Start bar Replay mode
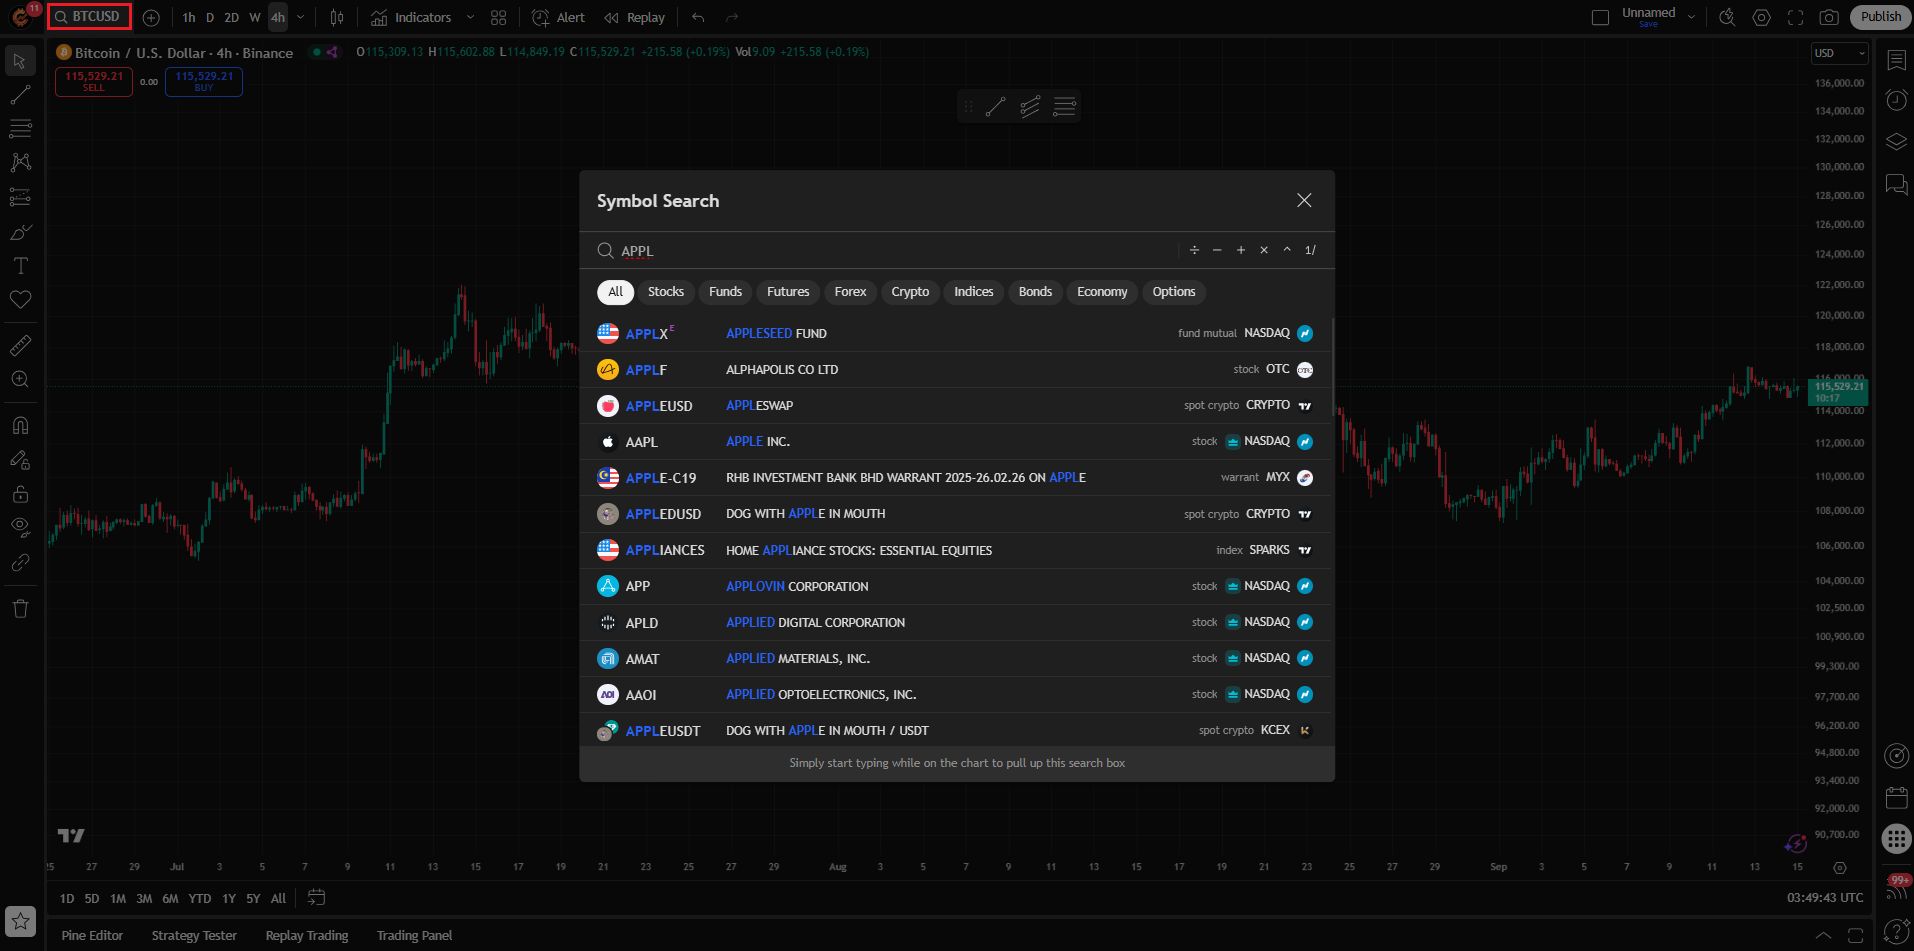 634,18
